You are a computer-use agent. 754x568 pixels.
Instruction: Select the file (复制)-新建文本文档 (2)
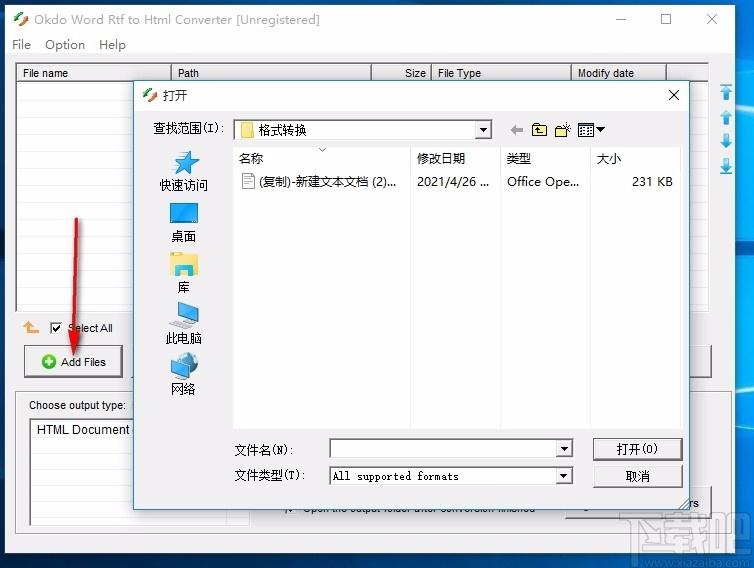318,182
